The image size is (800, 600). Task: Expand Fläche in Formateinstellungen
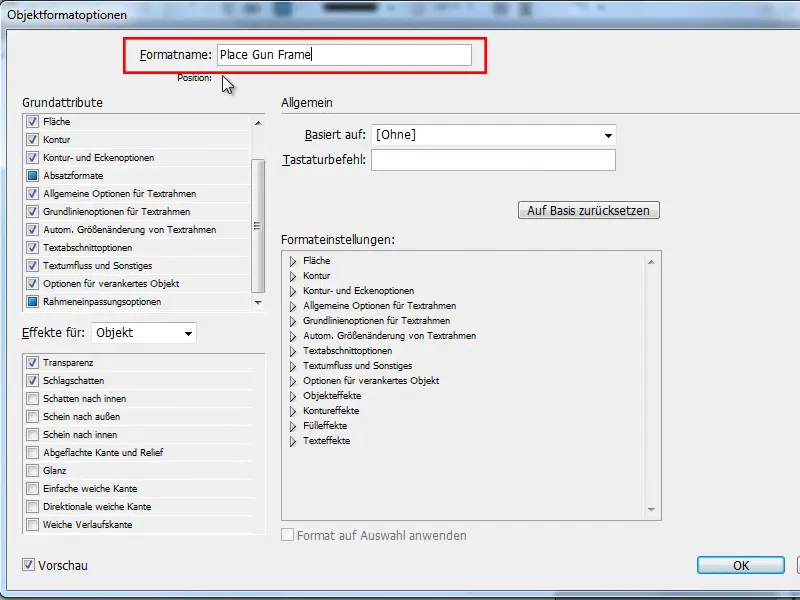[293, 261]
